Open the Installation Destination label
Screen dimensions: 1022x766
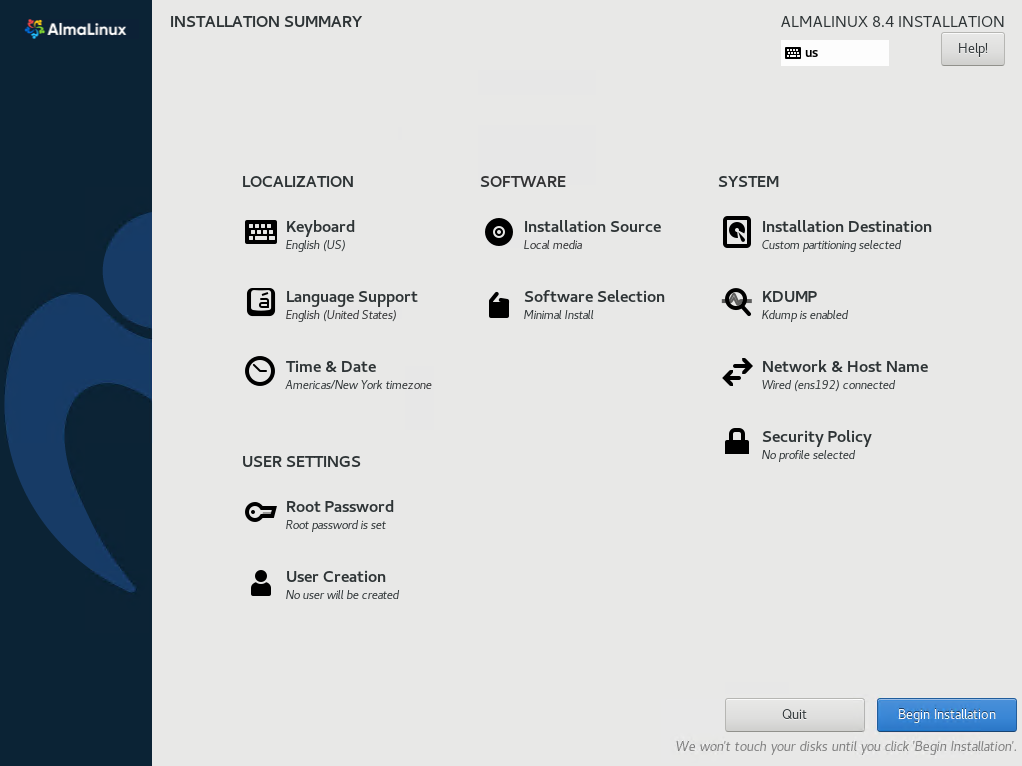point(846,227)
